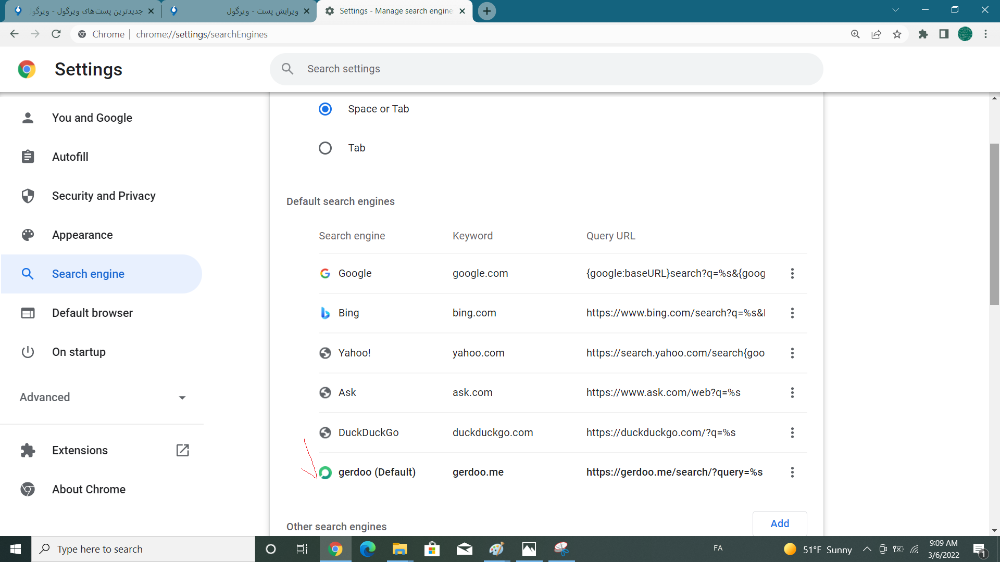
Task: Open the notification center icon
Action: pyautogui.click(x=980, y=549)
